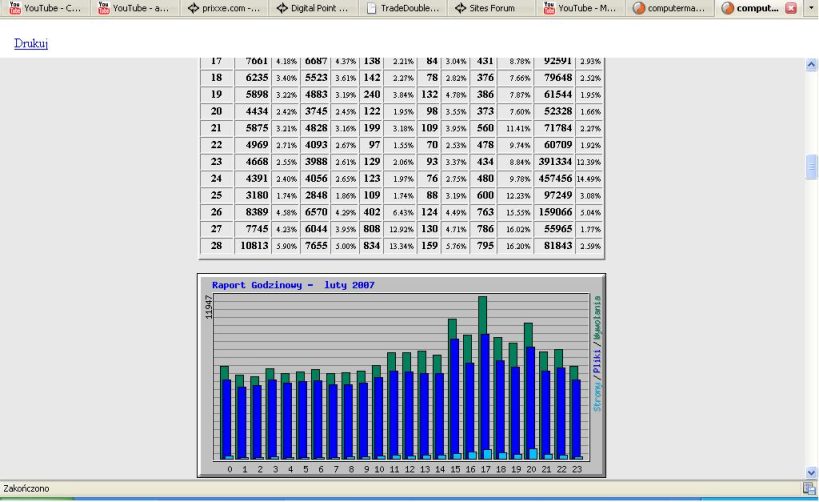819x502 pixels.
Task: Go to the Sites Forum tab
Action: [497, 8]
